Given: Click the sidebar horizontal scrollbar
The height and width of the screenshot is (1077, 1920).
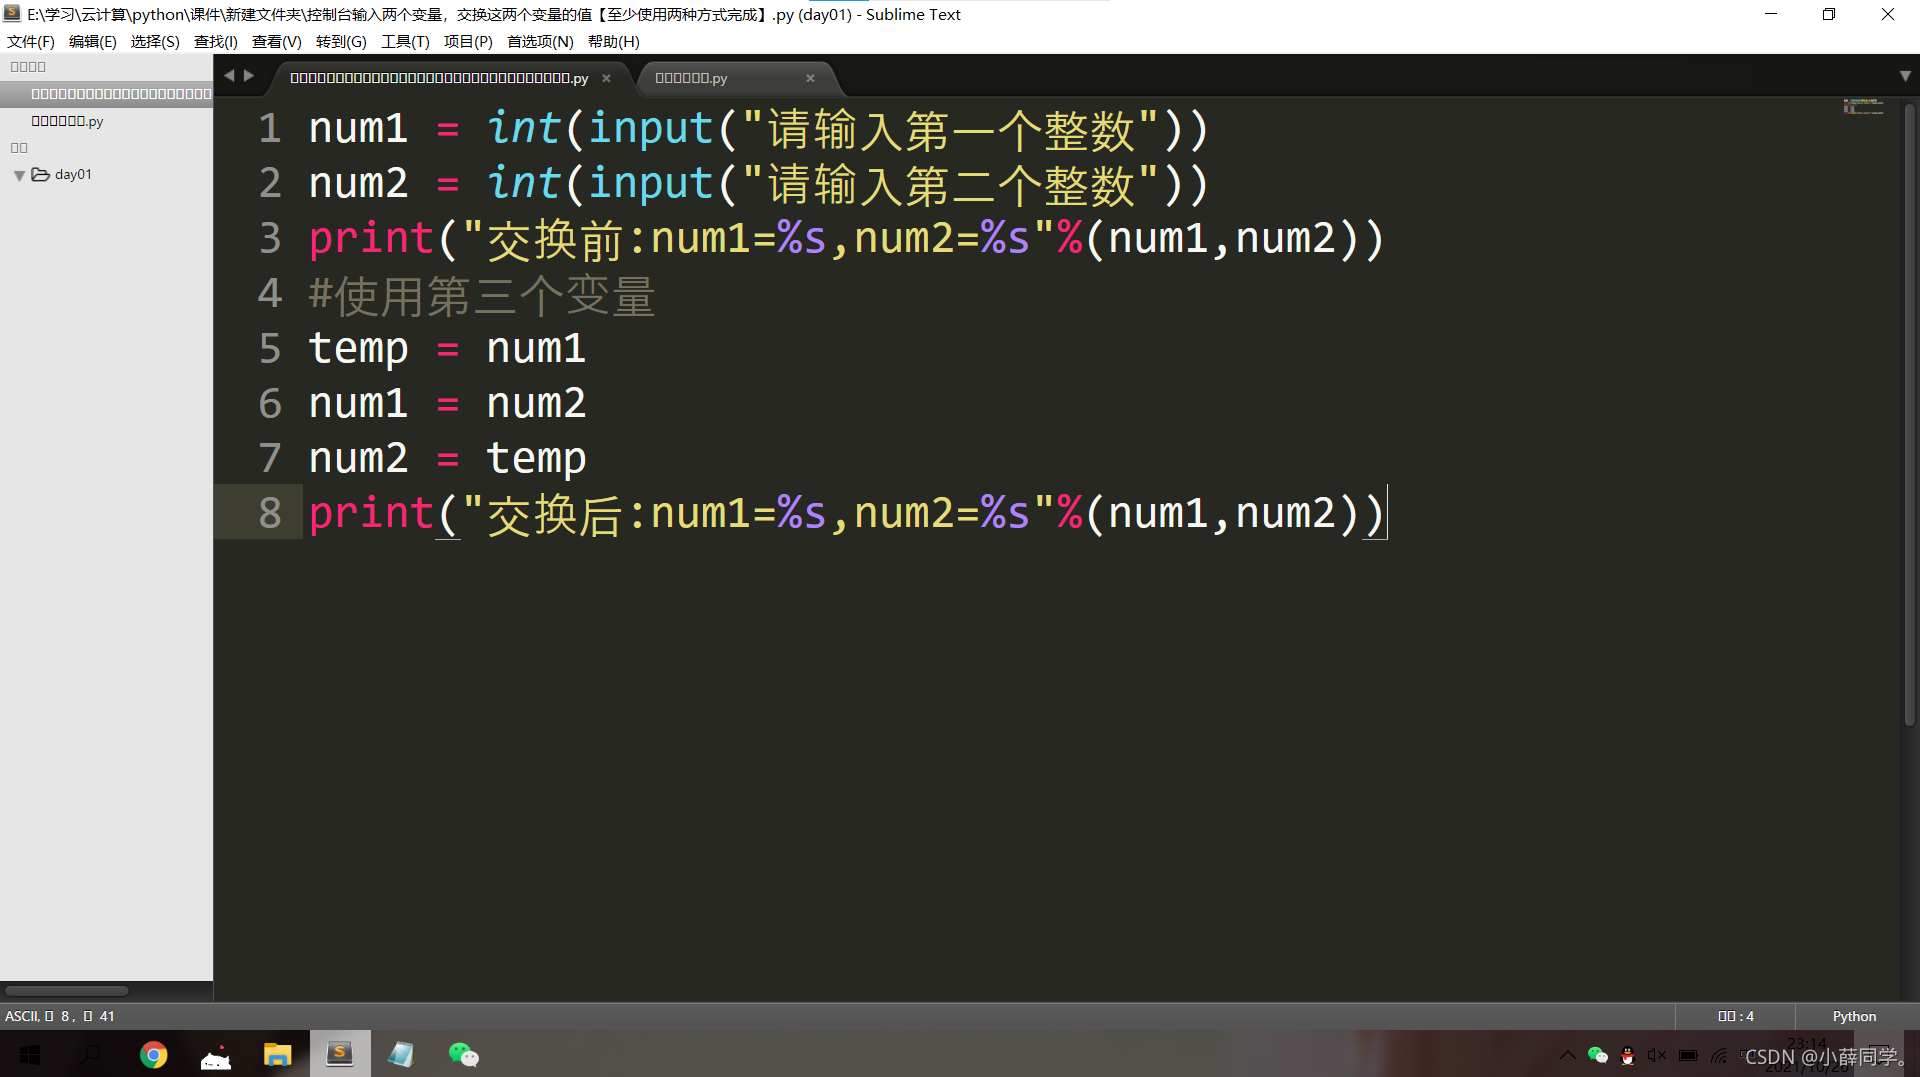Looking at the screenshot, I should pos(67,991).
